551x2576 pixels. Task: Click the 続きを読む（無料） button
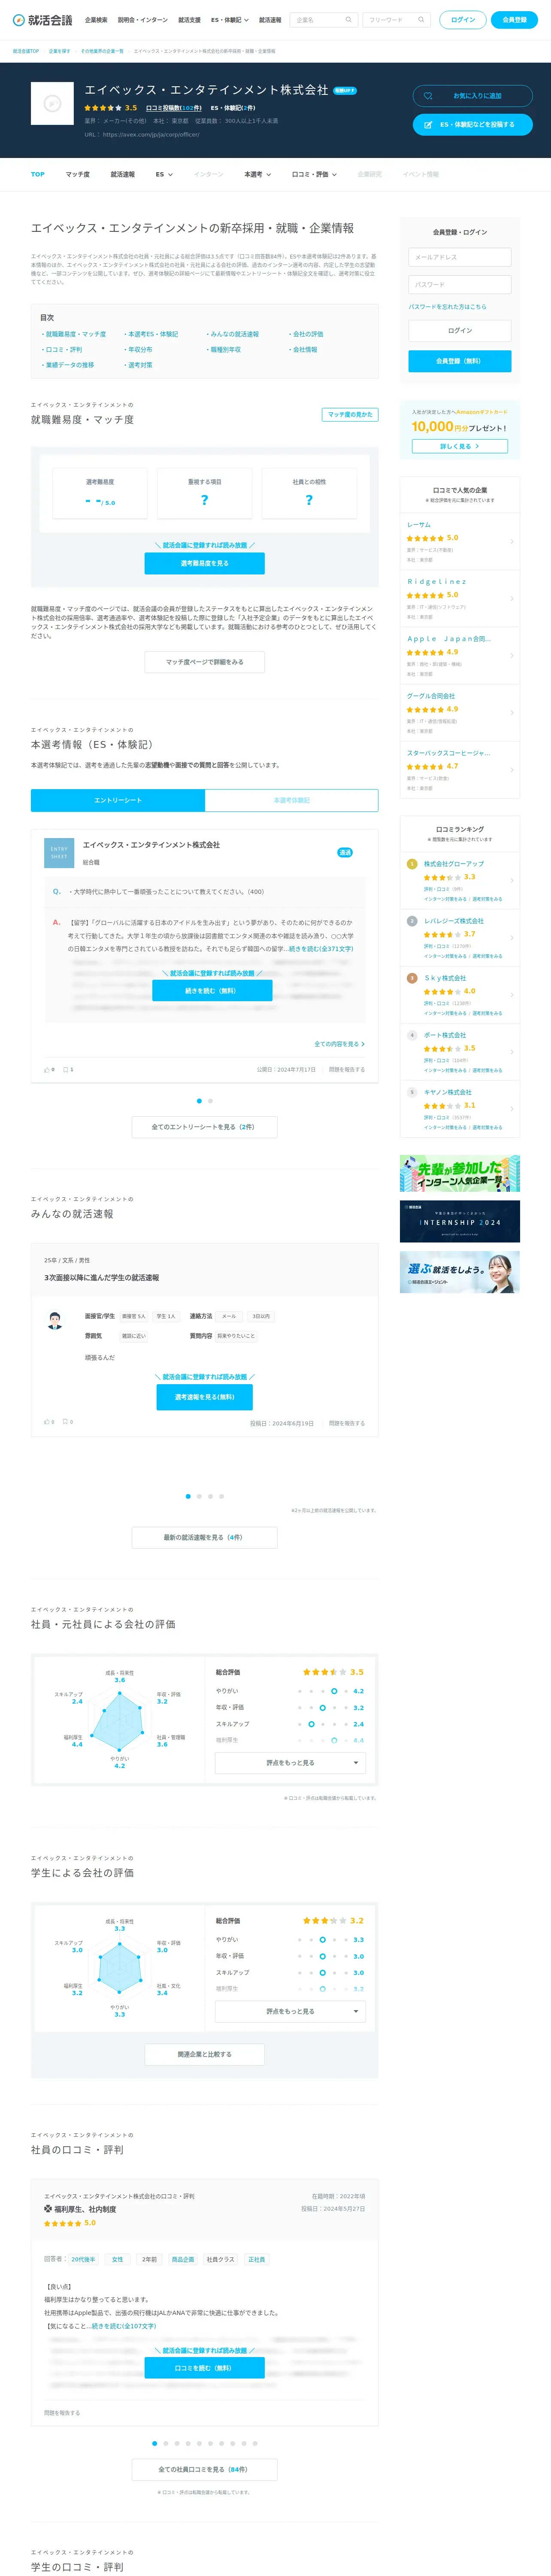211,991
